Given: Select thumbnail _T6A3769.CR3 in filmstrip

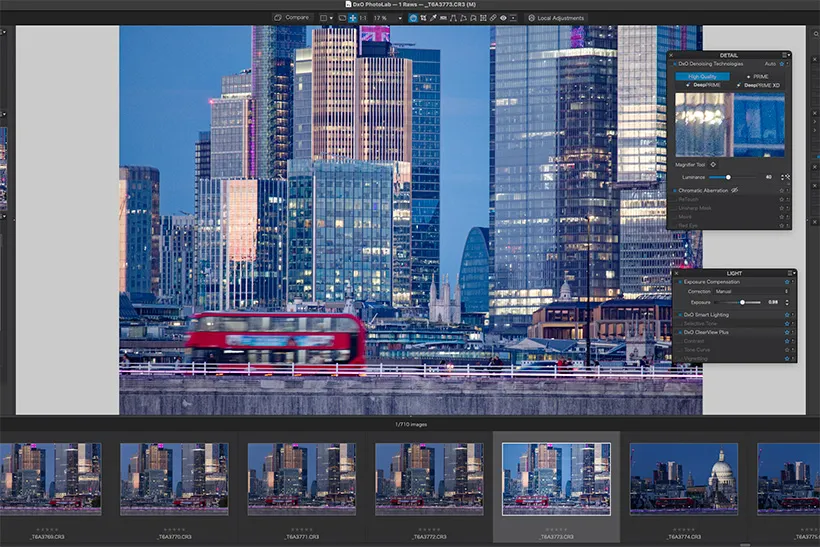Looking at the screenshot, I should coord(50,480).
